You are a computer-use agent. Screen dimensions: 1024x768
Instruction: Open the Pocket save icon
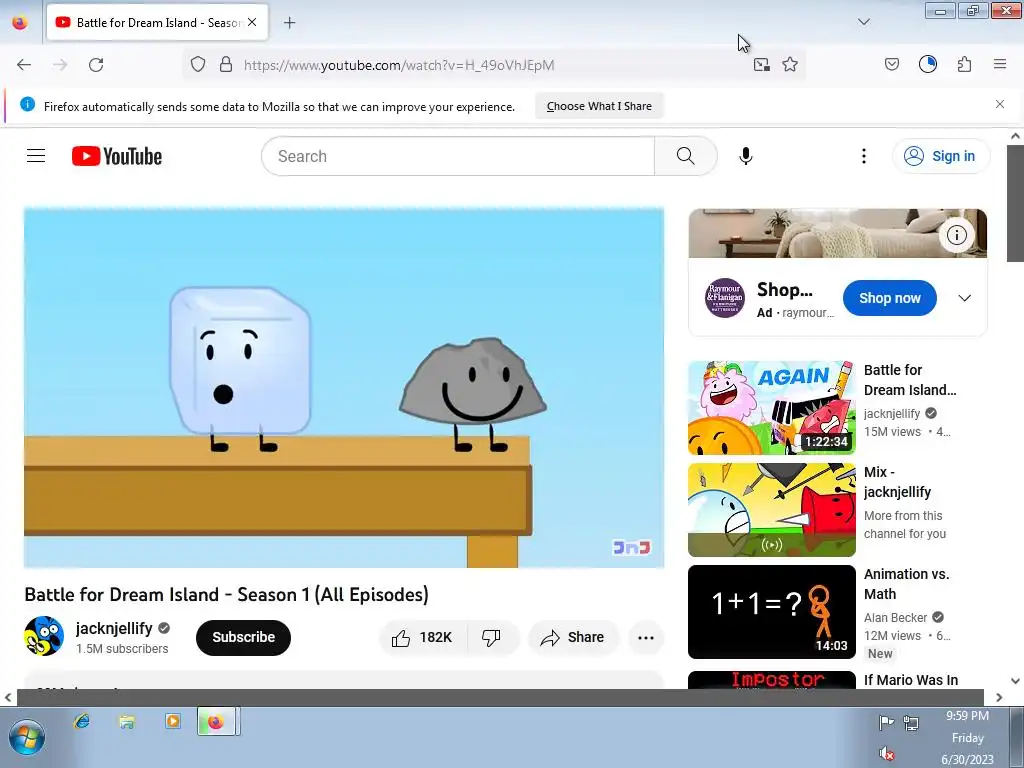coord(891,64)
